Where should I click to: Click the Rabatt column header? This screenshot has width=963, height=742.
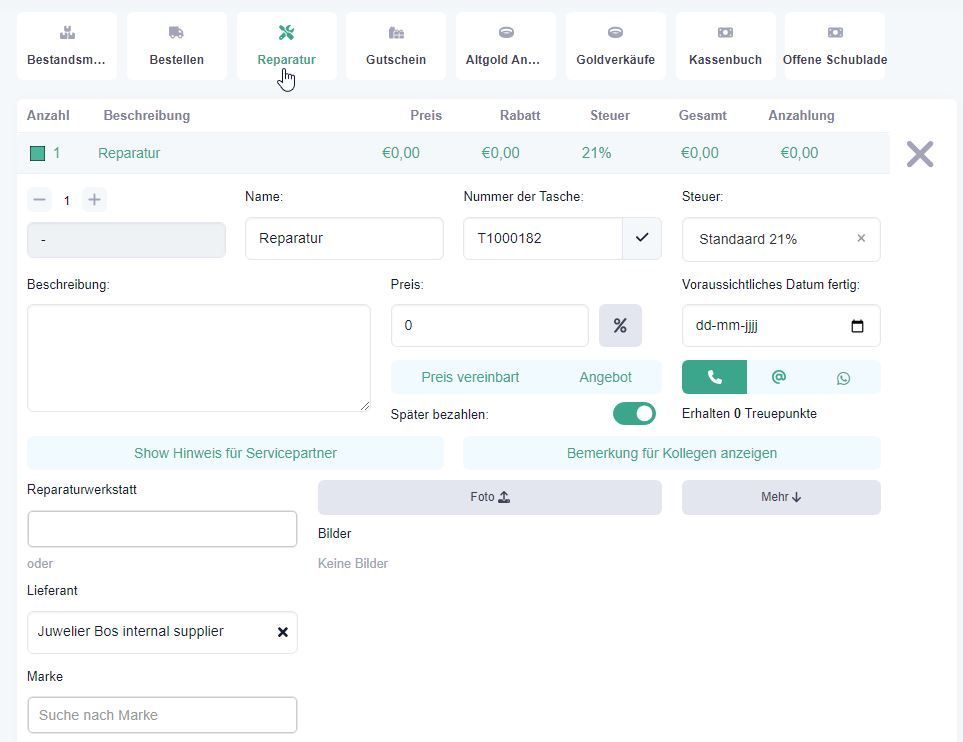tap(520, 115)
